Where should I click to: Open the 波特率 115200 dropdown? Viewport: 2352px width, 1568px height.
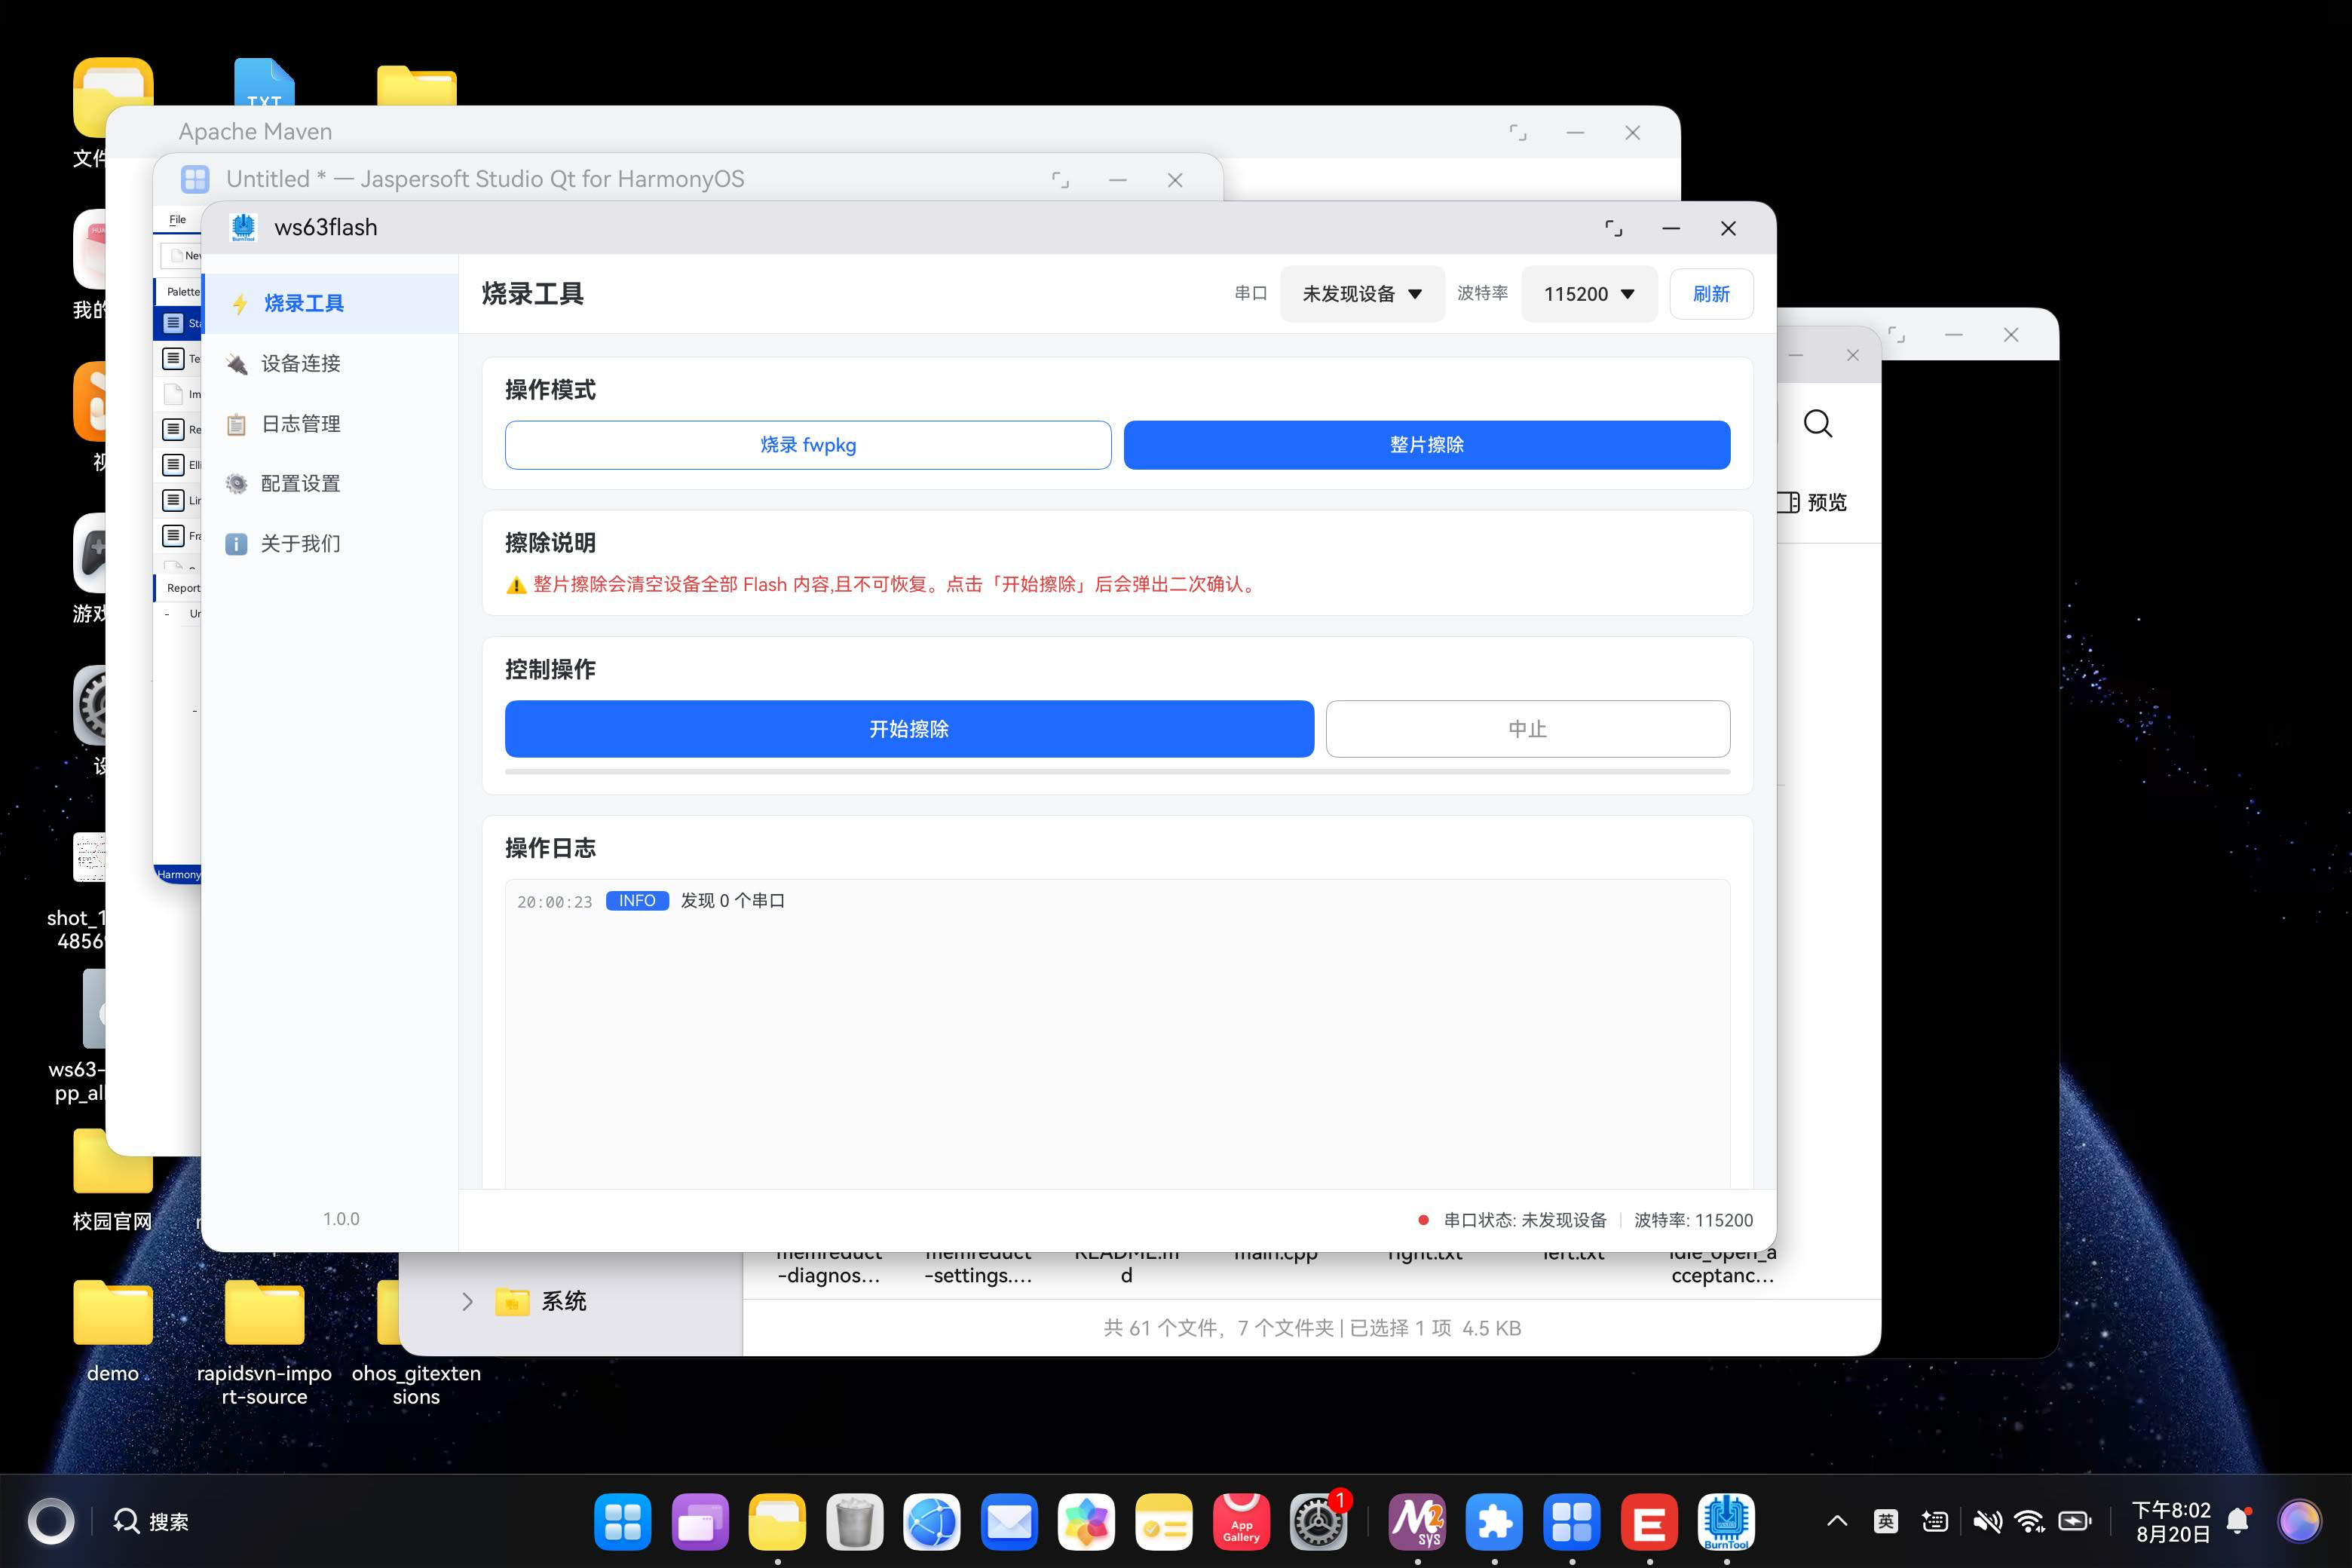(1589, 294)
